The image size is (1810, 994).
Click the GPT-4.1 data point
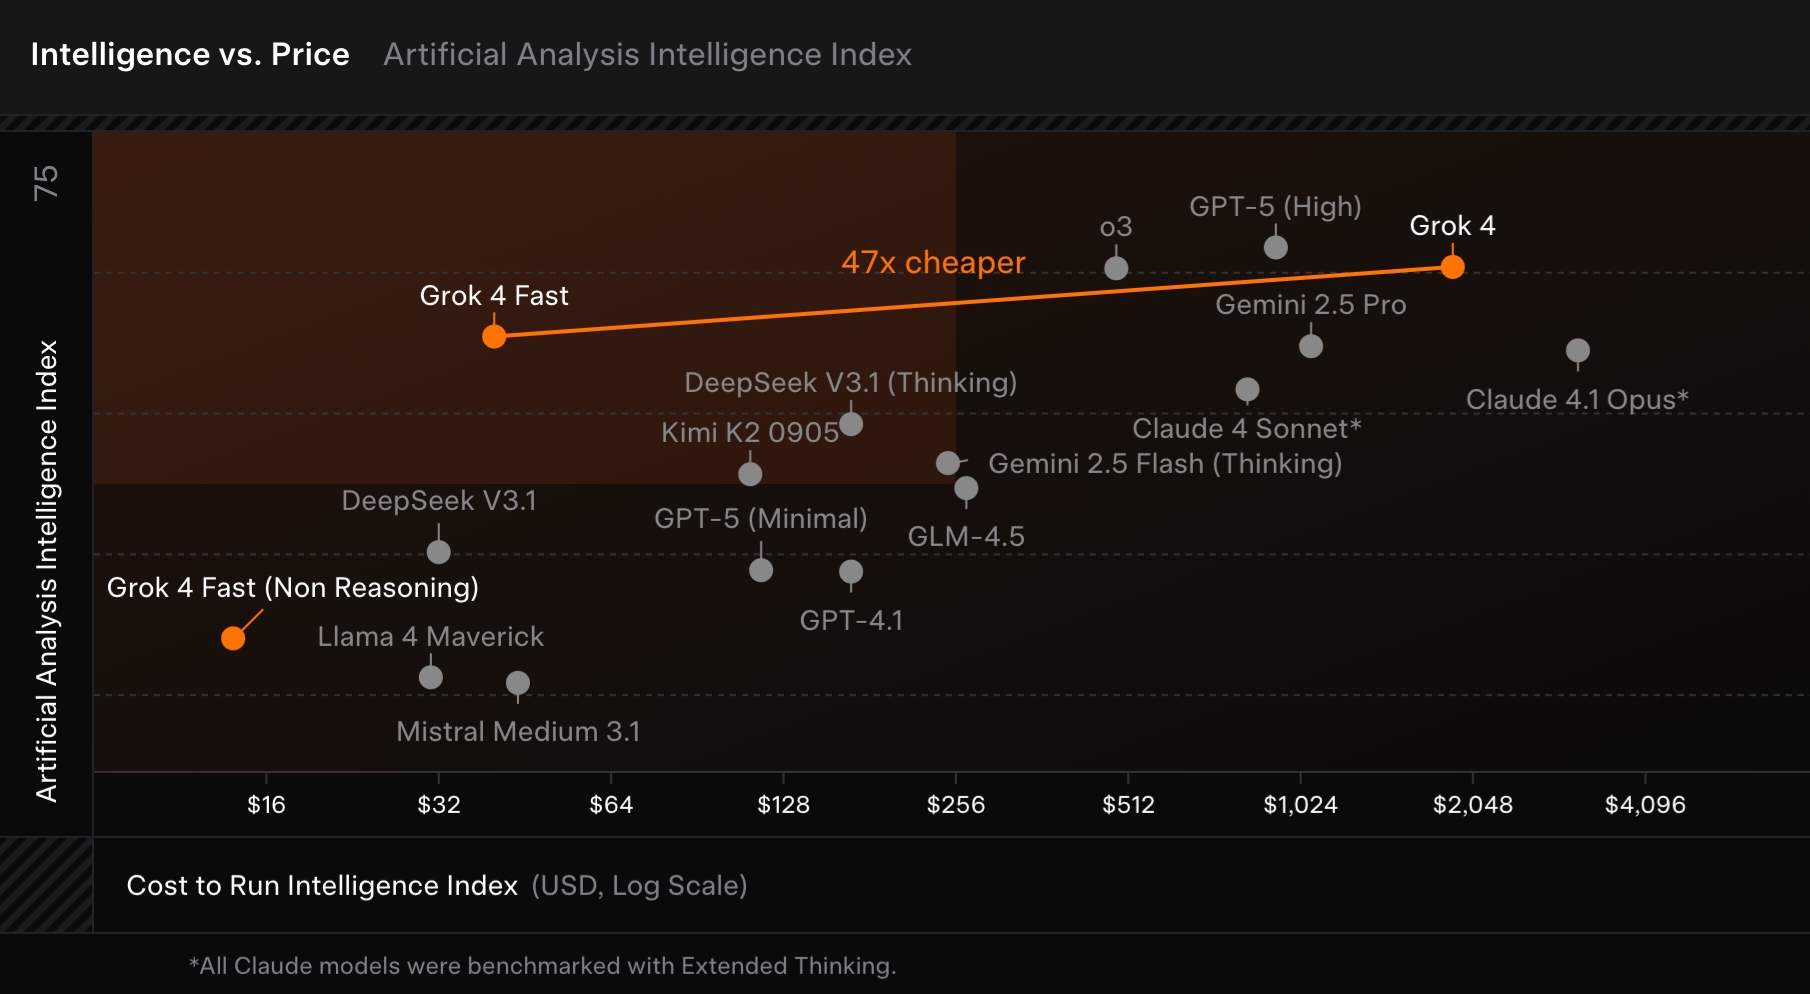point(851,572)
